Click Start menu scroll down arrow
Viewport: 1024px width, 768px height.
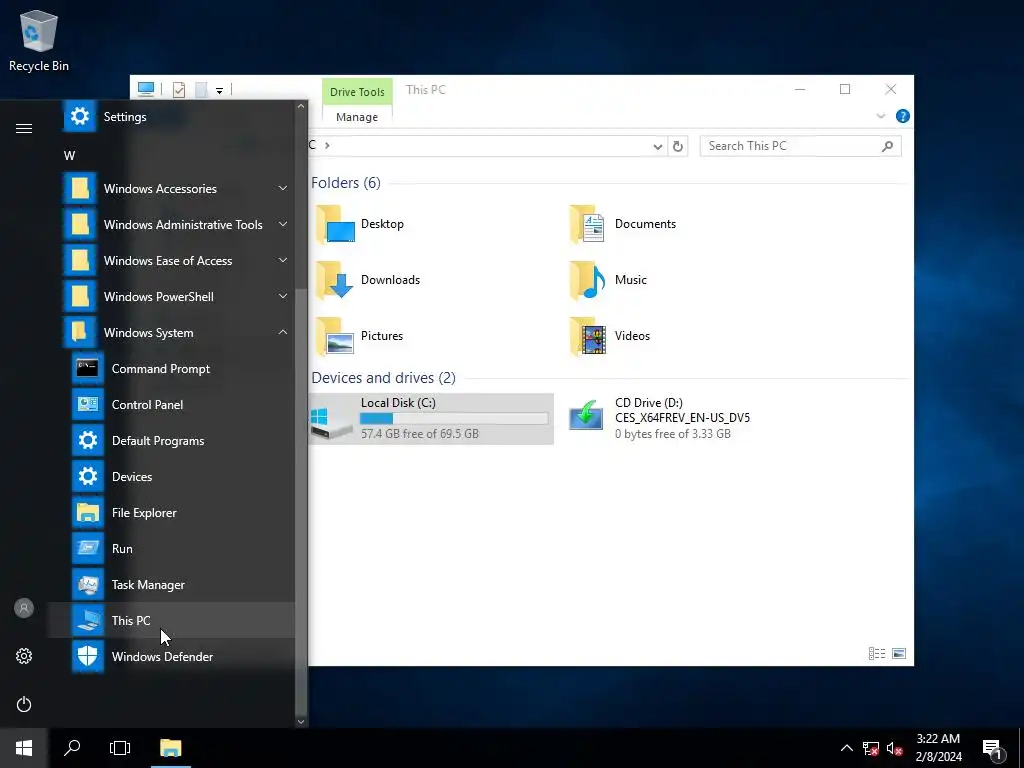[x=301, y=722]
